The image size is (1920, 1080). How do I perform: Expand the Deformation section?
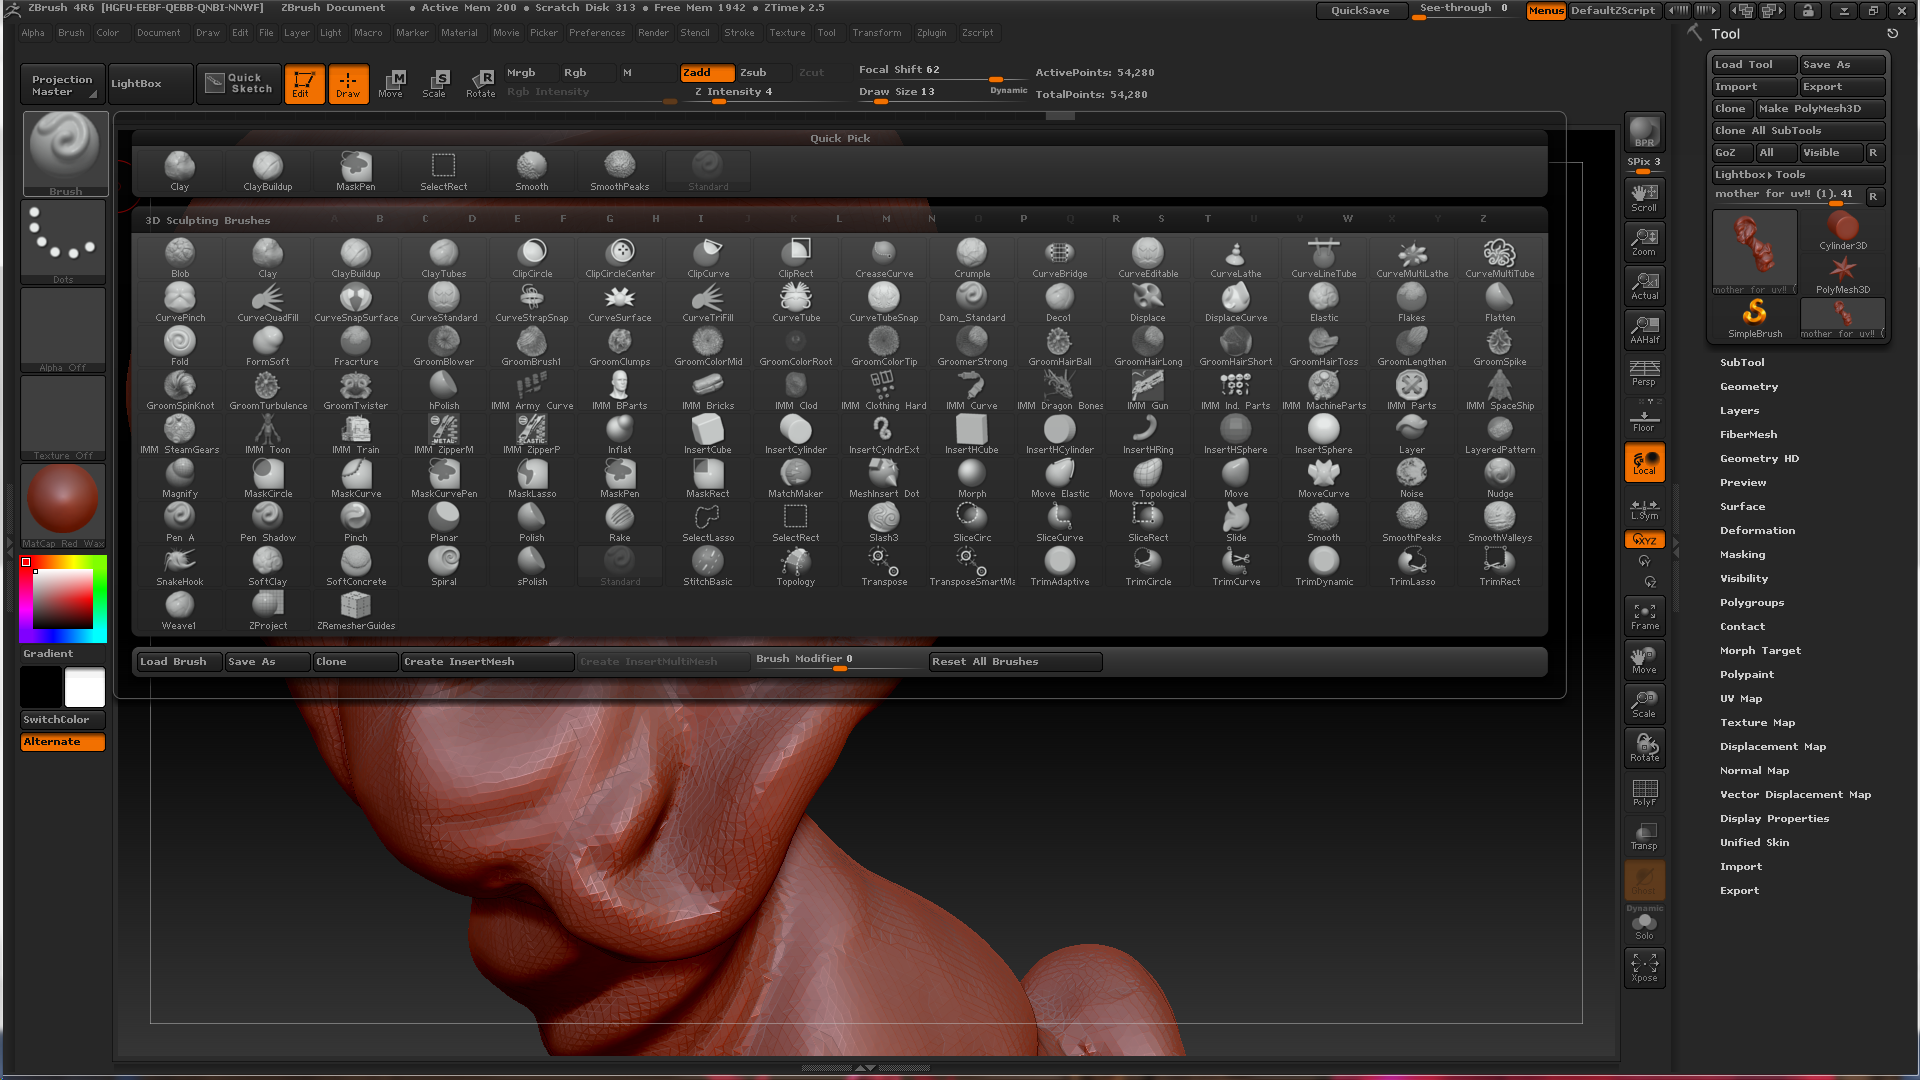pyautogui.click(x=1757, y=531)
